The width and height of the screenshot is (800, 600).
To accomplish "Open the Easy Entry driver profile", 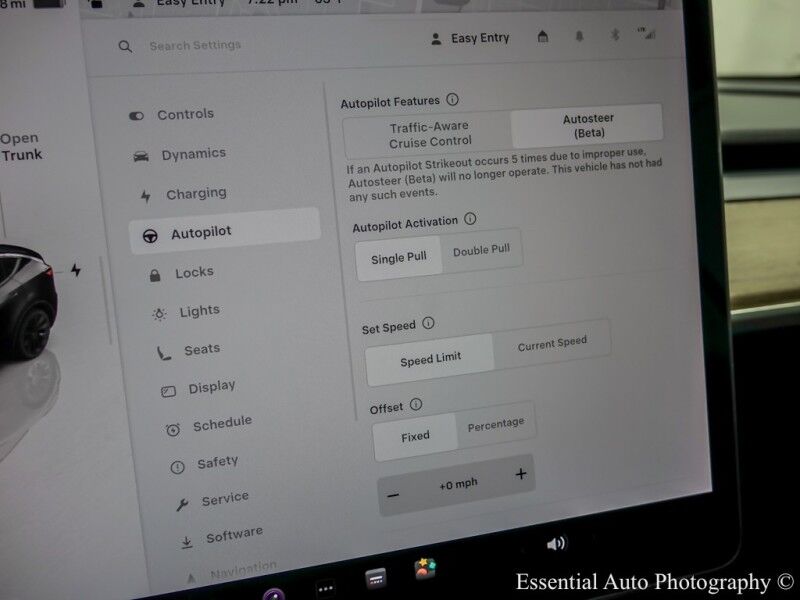I will pyautogui.click(x=470, y=38).
